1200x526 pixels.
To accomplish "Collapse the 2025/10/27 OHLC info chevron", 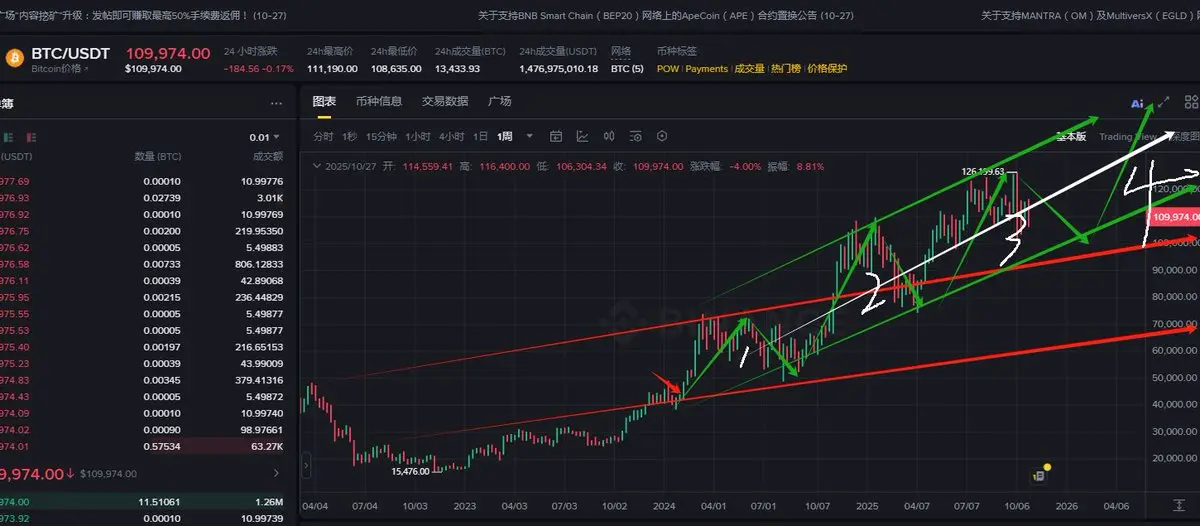I will tap(317, 166).
